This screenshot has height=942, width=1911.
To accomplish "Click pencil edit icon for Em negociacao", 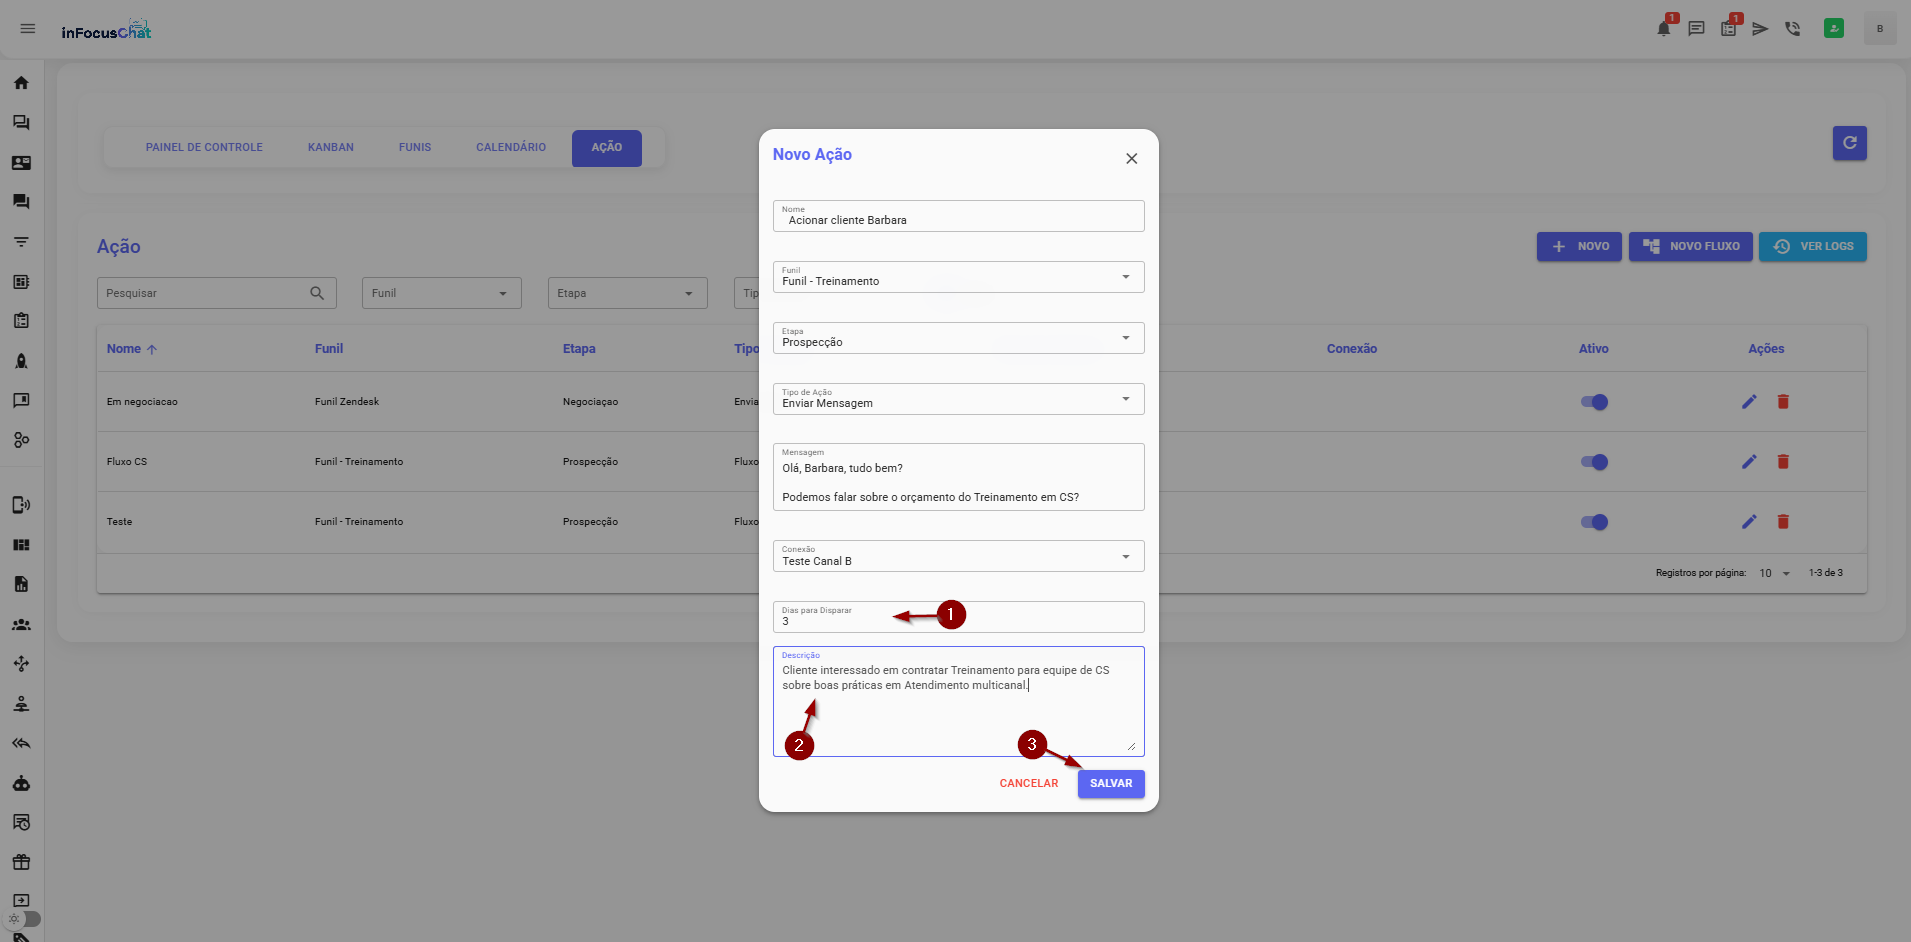I will (1748, 402).
